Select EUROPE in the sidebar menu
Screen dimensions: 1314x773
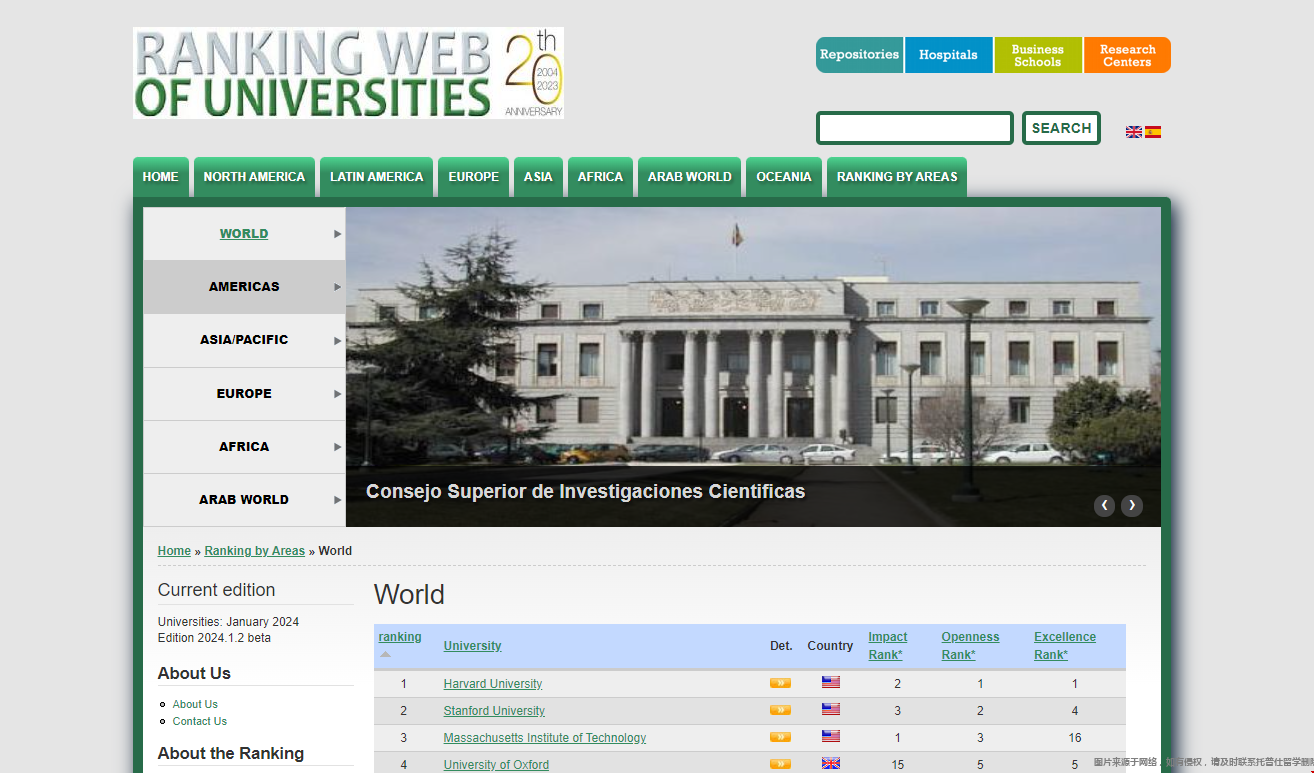(x=244, y=394)
